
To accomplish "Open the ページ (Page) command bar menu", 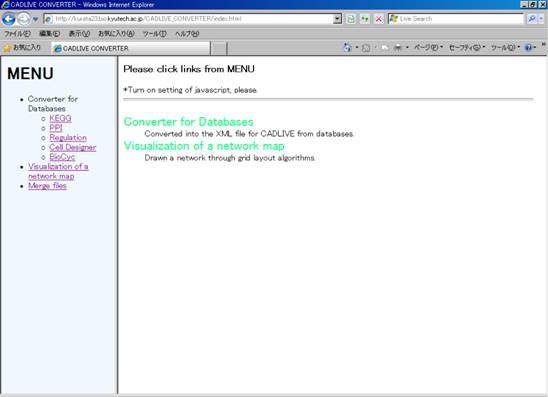I will click(428, 48).
